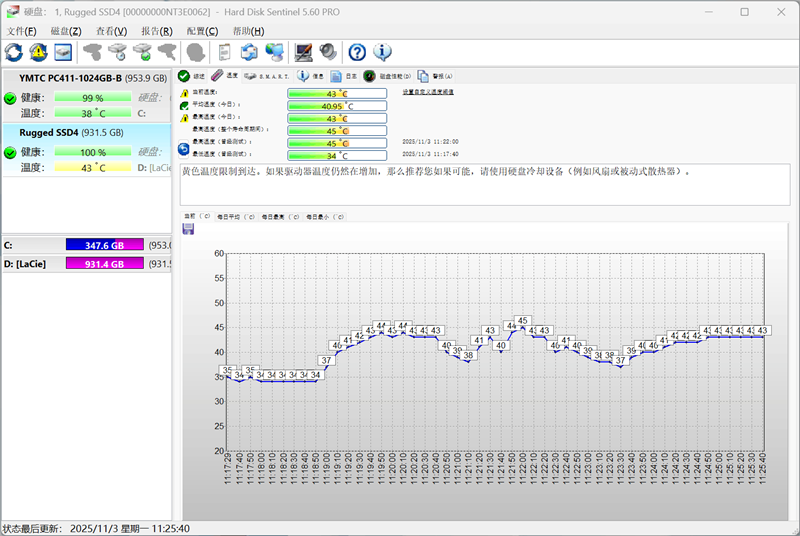The height and width of the screenshot is (536, 800).
Task: Click the D: [LaCie] magenta space bar
Action: (105, 264)
